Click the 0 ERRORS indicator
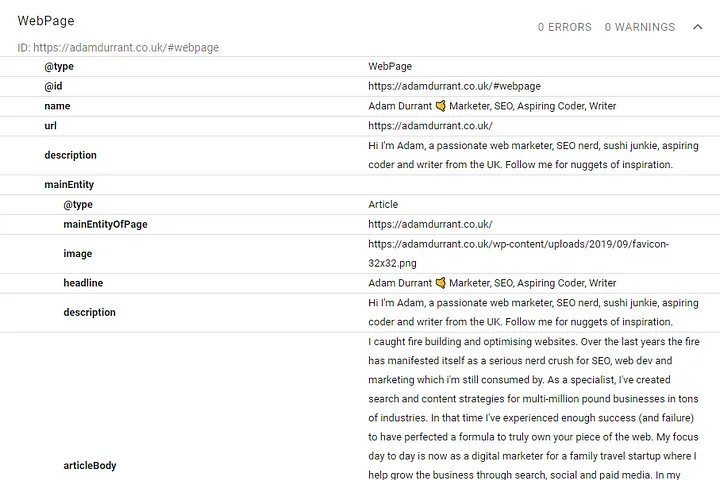This screenshot has width=720, height=480. (564, 27)
